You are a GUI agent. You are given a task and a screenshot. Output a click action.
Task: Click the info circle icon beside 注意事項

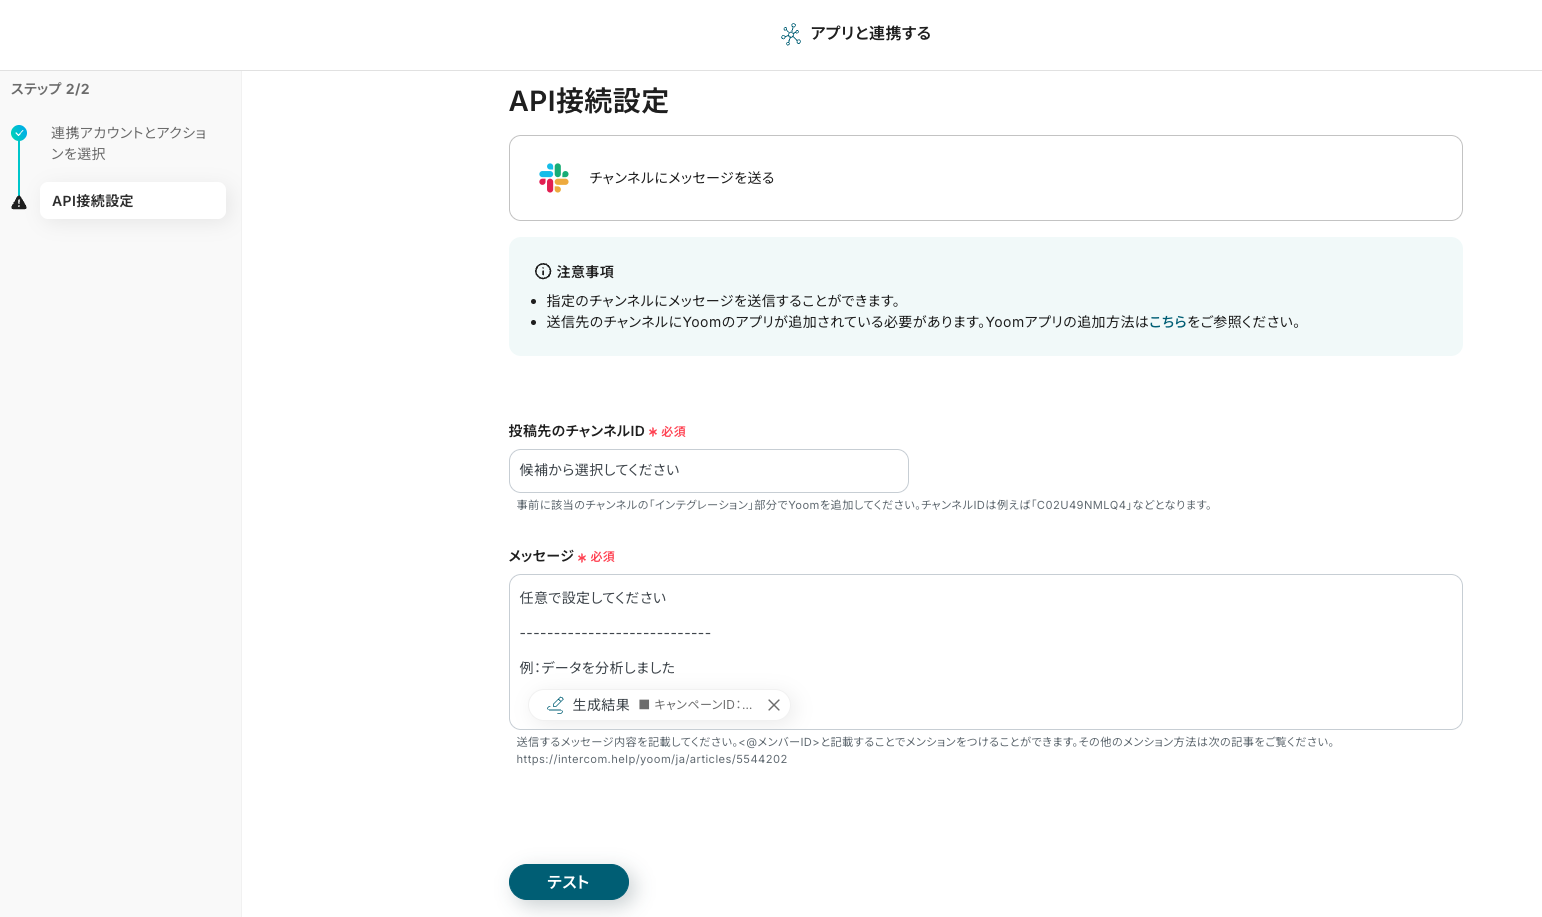543,271
